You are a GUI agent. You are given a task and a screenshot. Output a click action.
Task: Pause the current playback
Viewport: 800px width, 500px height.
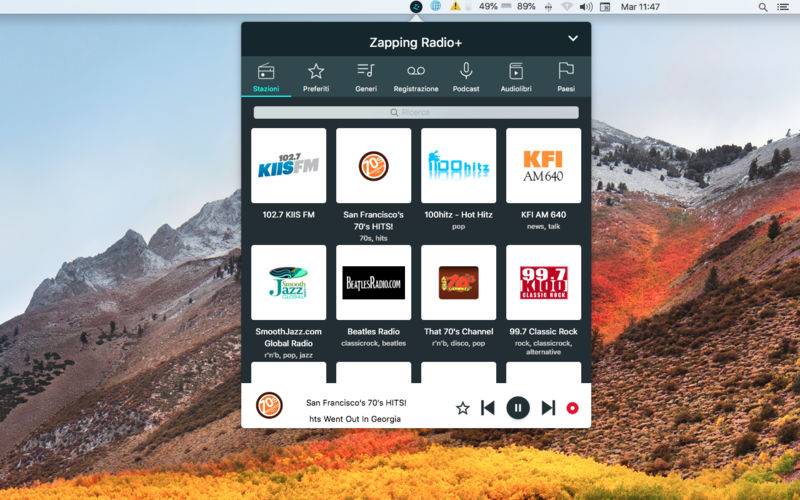[518, 408]
